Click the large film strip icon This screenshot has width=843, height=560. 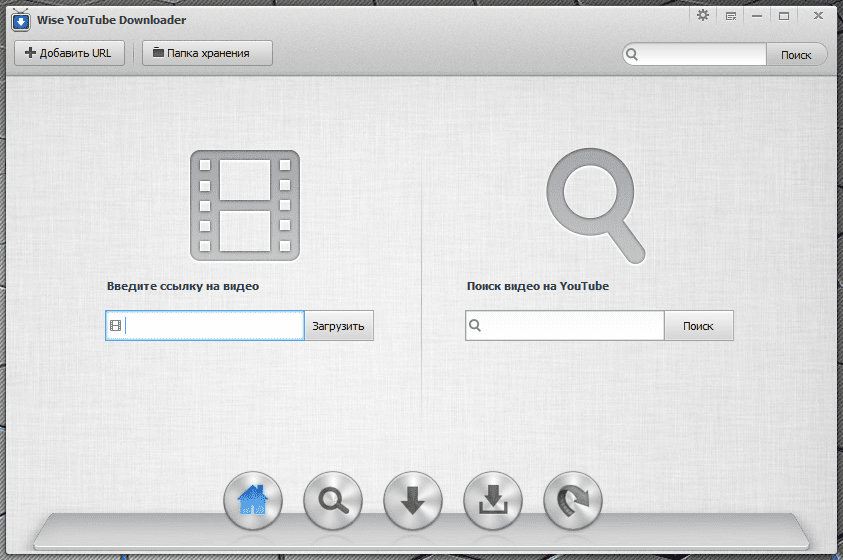(245, 205)
